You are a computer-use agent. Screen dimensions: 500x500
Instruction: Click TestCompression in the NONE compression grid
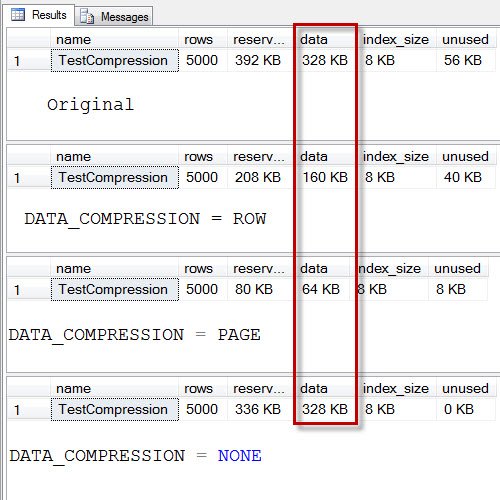[x=115, y=409]
